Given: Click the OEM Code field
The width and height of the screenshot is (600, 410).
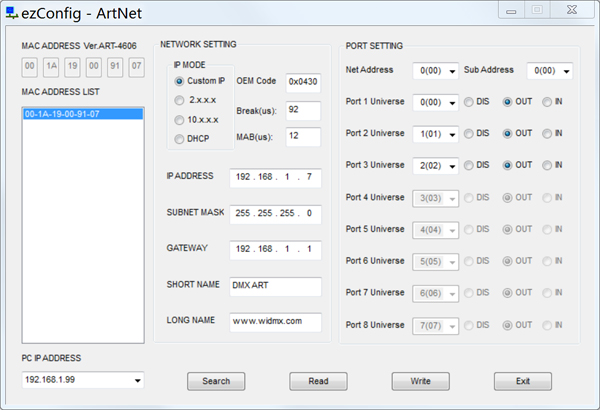Looking at the screenshot, I should point(303,83).
